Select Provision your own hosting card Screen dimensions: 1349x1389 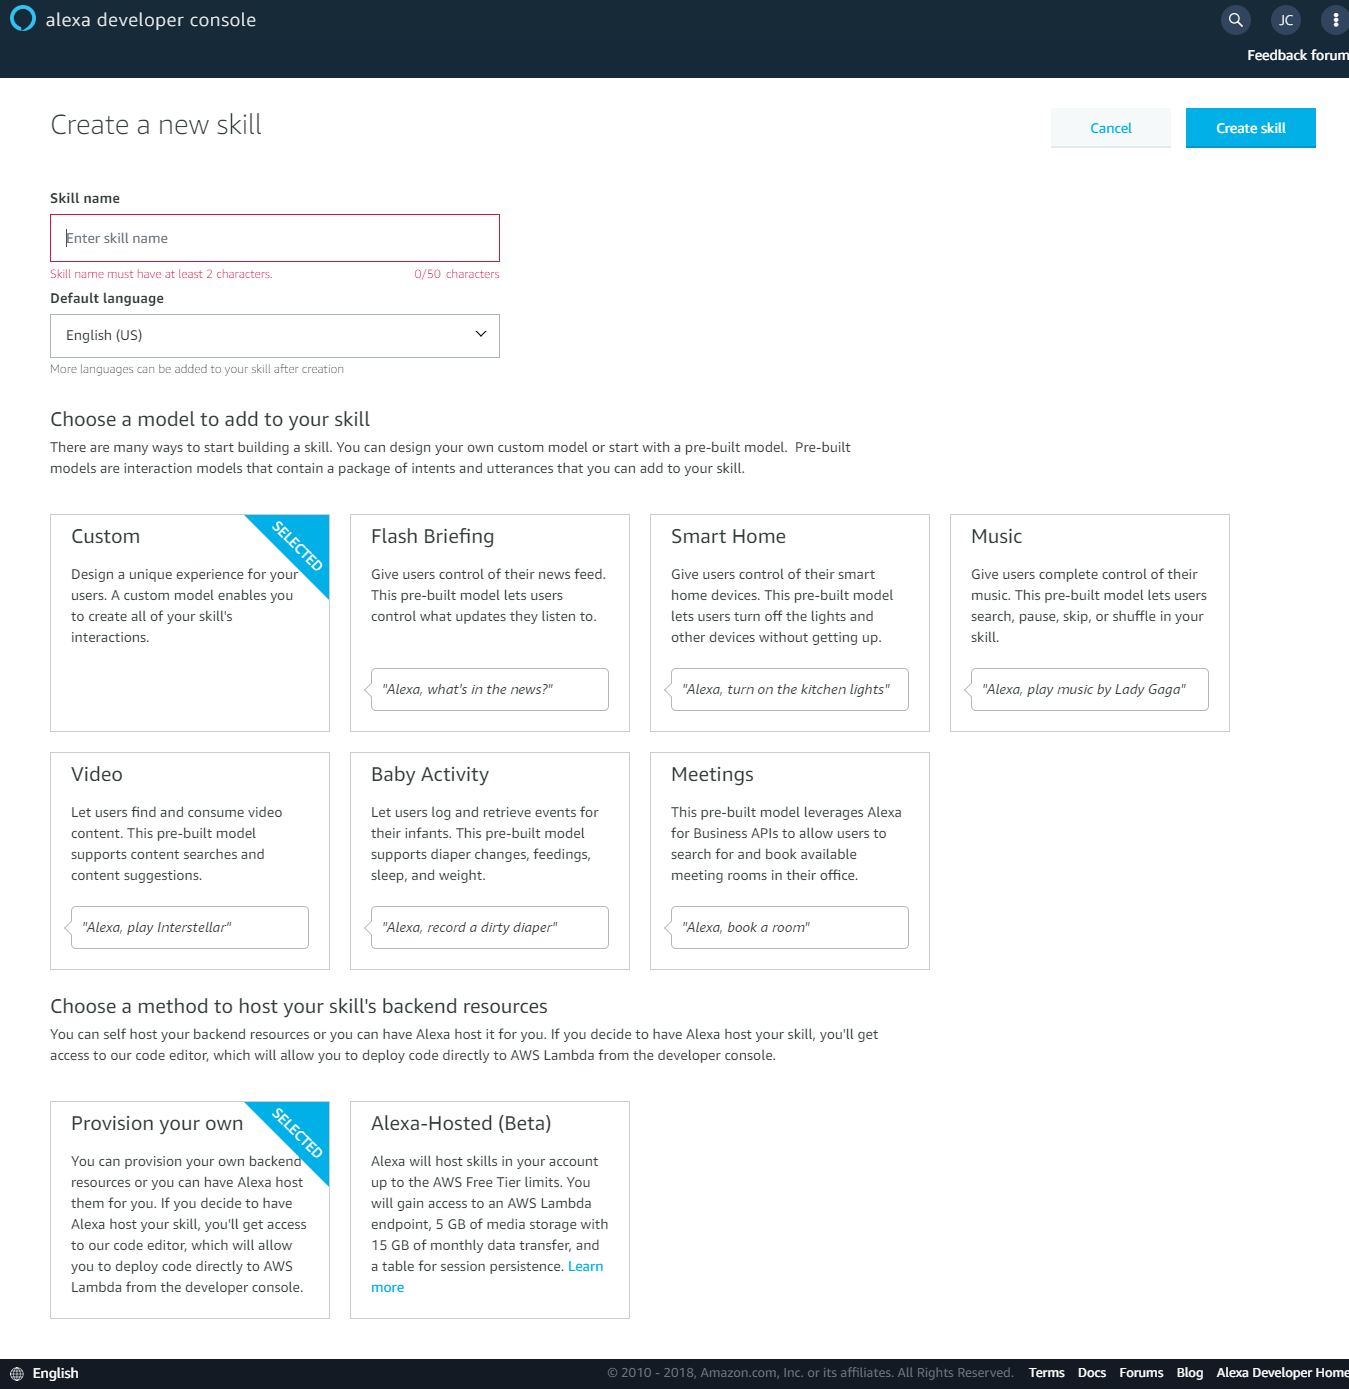tap(190, 1210)
